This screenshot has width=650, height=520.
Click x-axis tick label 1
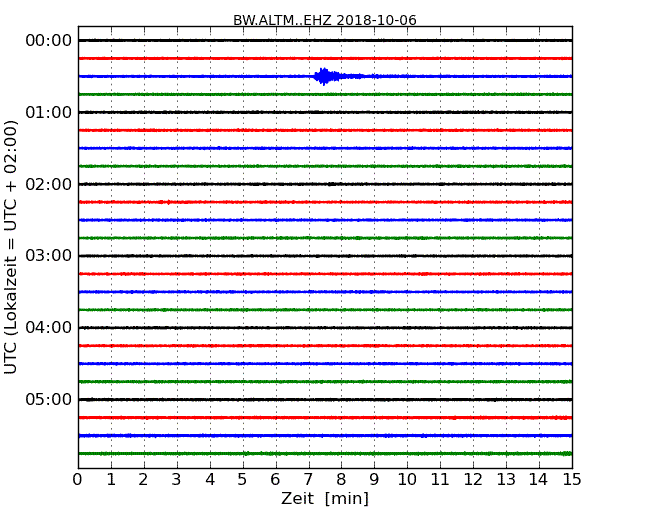[111, 480]
